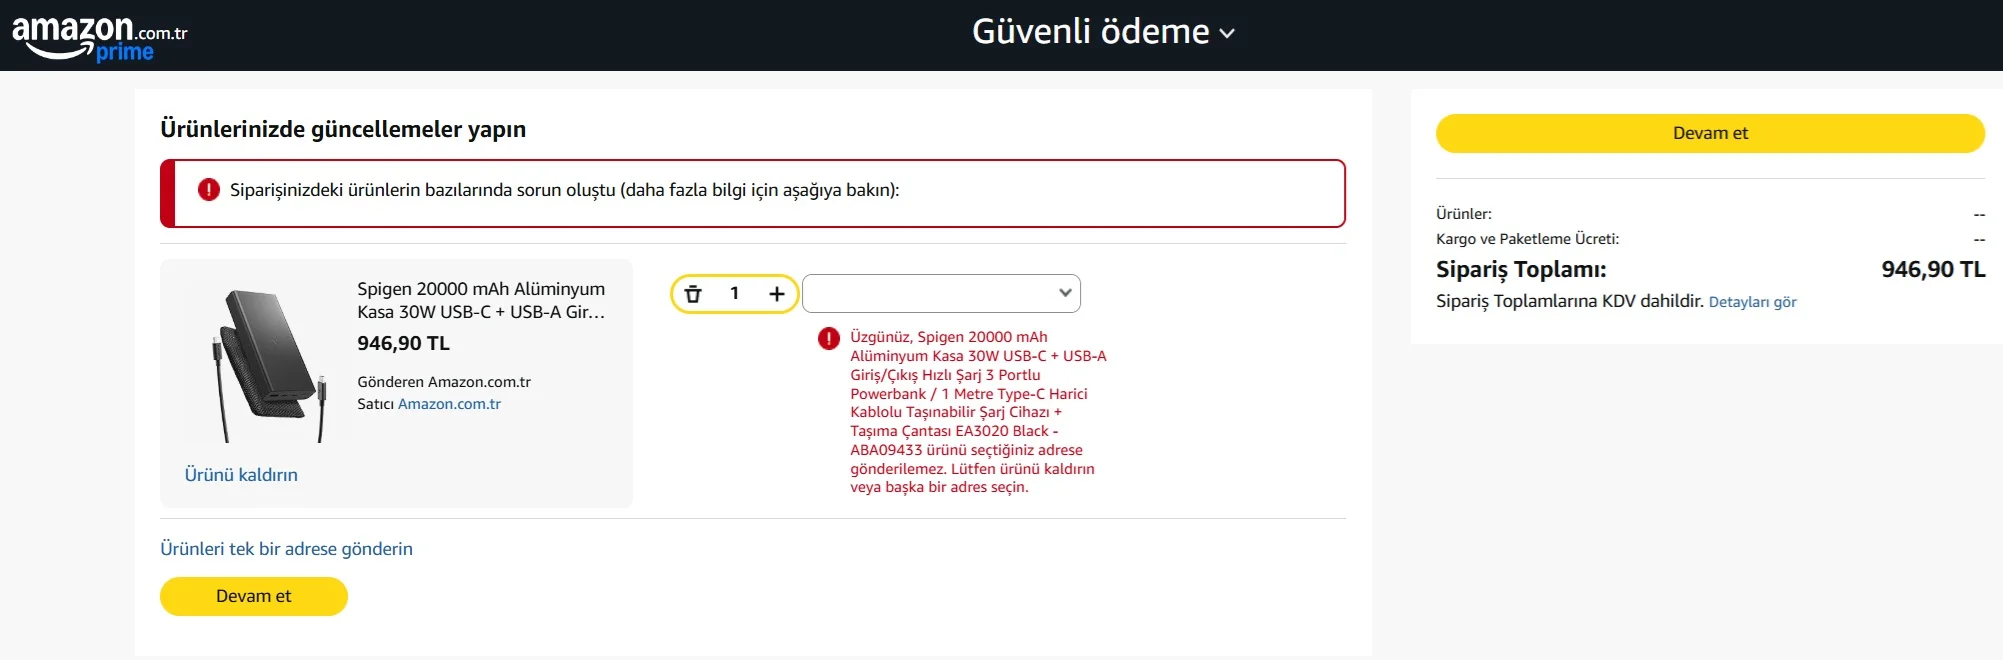Open the empty address dropdown next to quantity
The height and width of the screenshot is (660, 2003).
941,293
